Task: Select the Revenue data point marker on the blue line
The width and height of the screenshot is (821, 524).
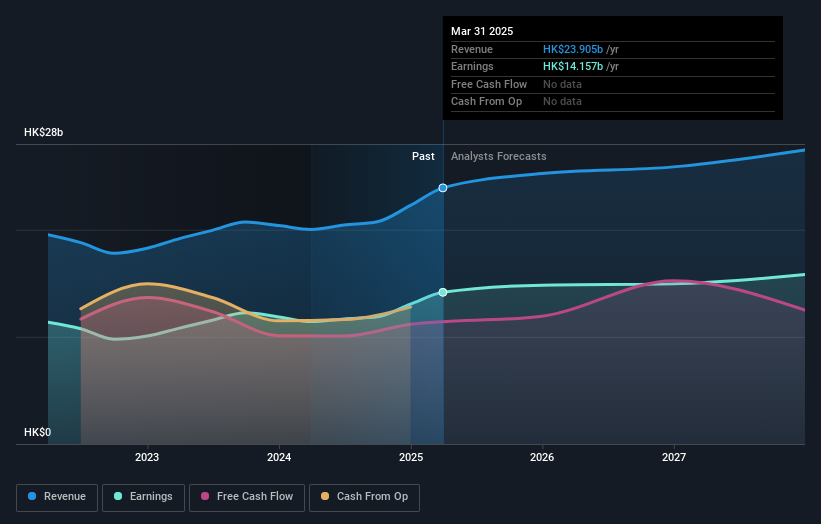Action: pyautogui.click(x=443, y=188)
